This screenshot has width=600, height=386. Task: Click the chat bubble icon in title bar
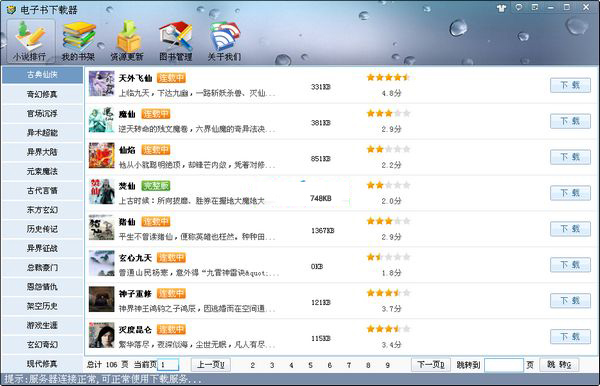coord(519,7)
